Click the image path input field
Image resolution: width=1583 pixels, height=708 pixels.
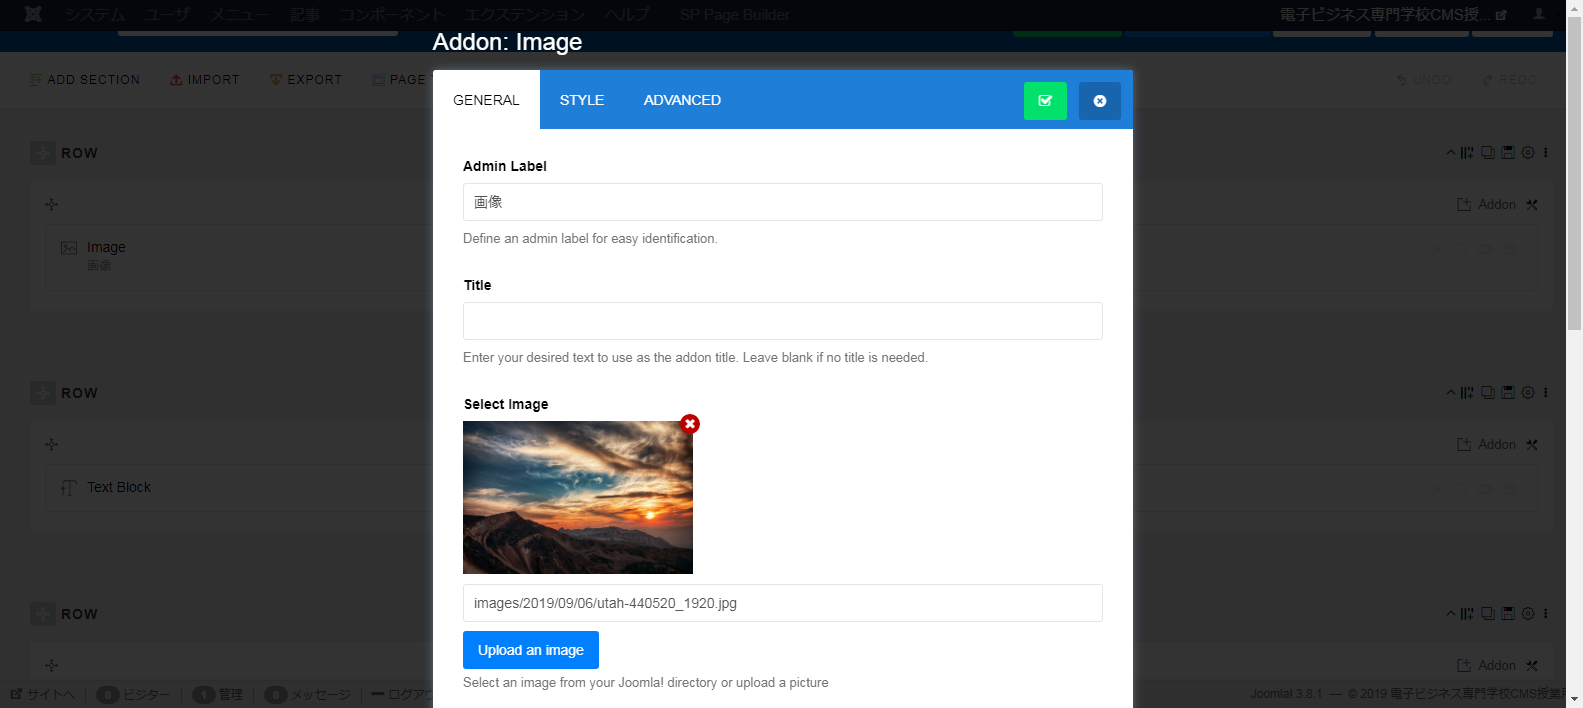click(x=783, y=603)
